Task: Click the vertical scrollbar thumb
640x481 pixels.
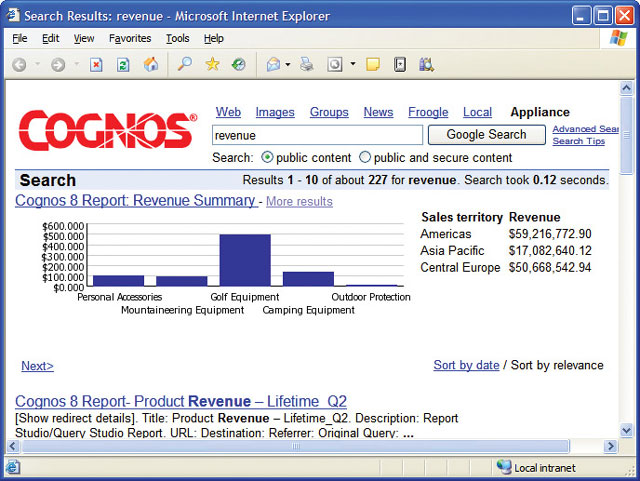Action: coord(626,135)
